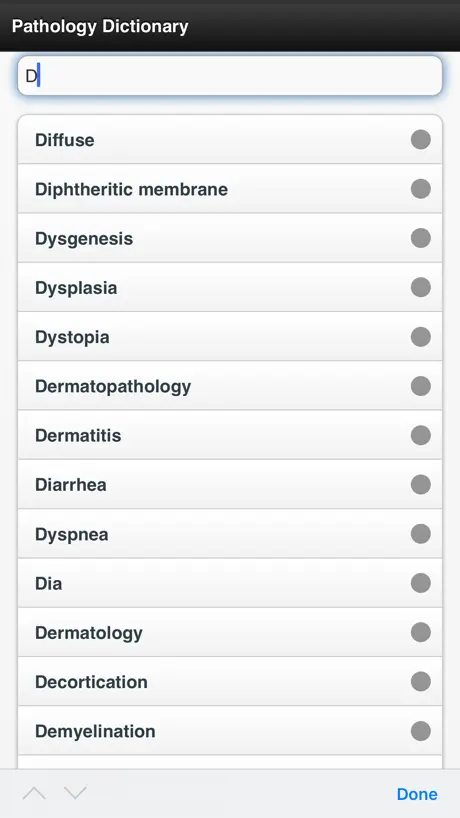Tap the gray circle next to Diarrhea

[x=420, y=485]
